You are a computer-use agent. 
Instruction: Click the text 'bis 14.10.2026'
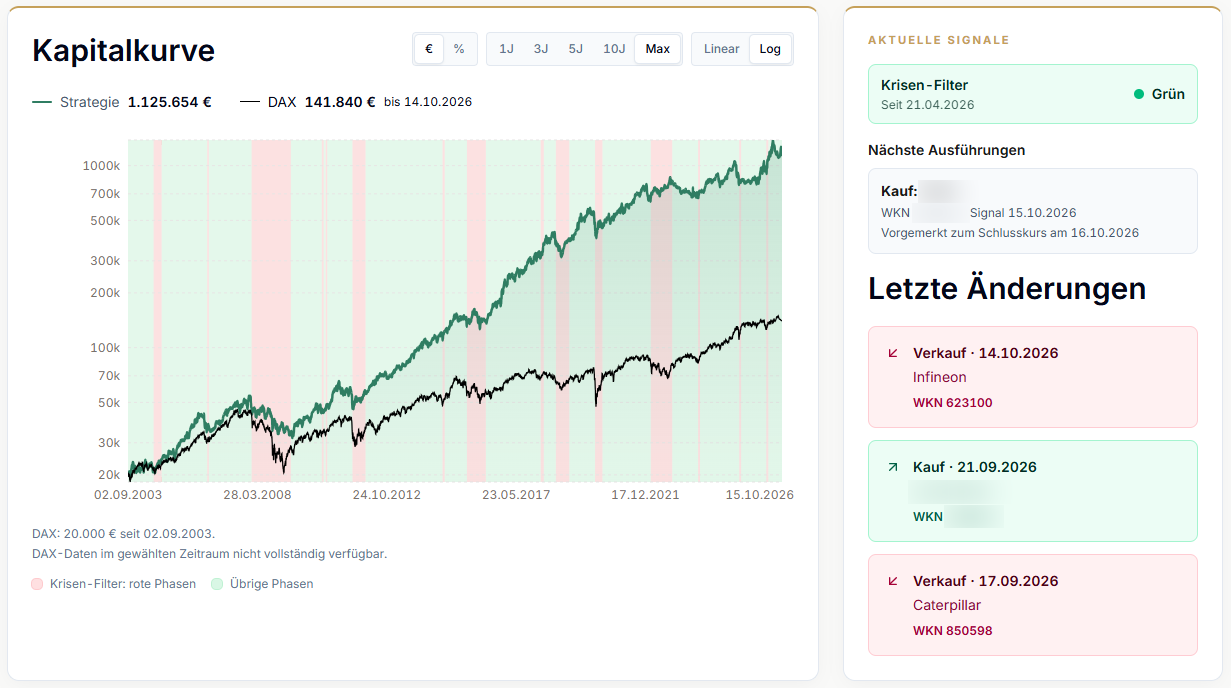coord(428,102)
